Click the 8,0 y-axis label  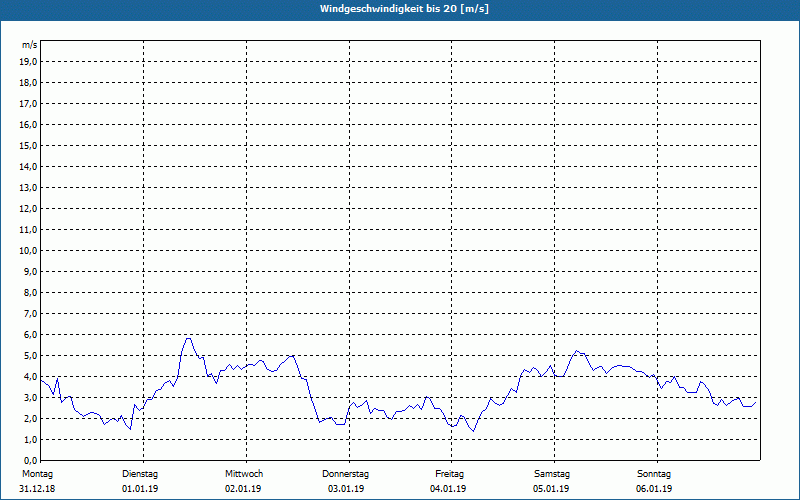[30, 292]
